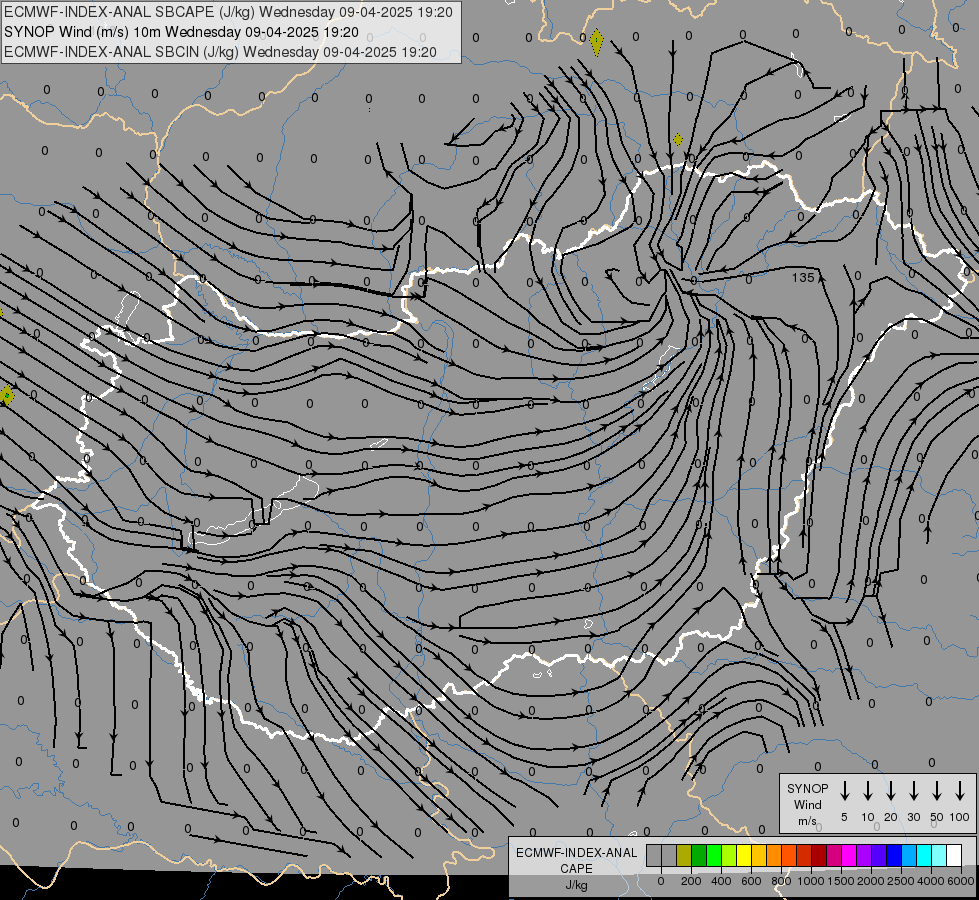Select the bright green CAPE legend swatch
Screen dimensions: 979x900
pos(714,855)
